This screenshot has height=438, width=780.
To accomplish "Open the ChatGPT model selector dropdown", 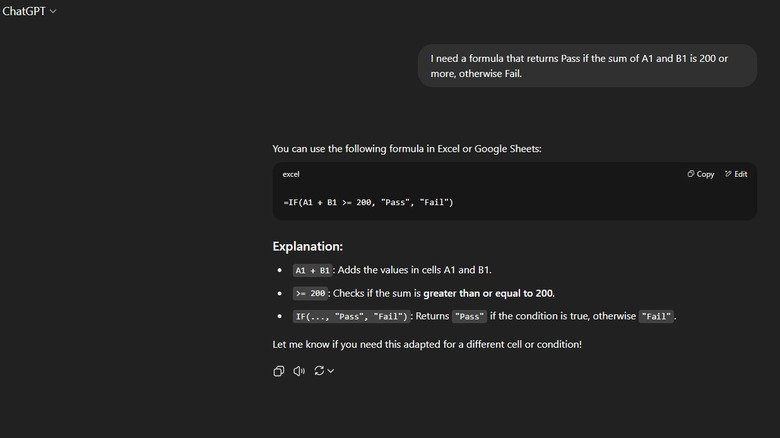I will coord(30,11).
